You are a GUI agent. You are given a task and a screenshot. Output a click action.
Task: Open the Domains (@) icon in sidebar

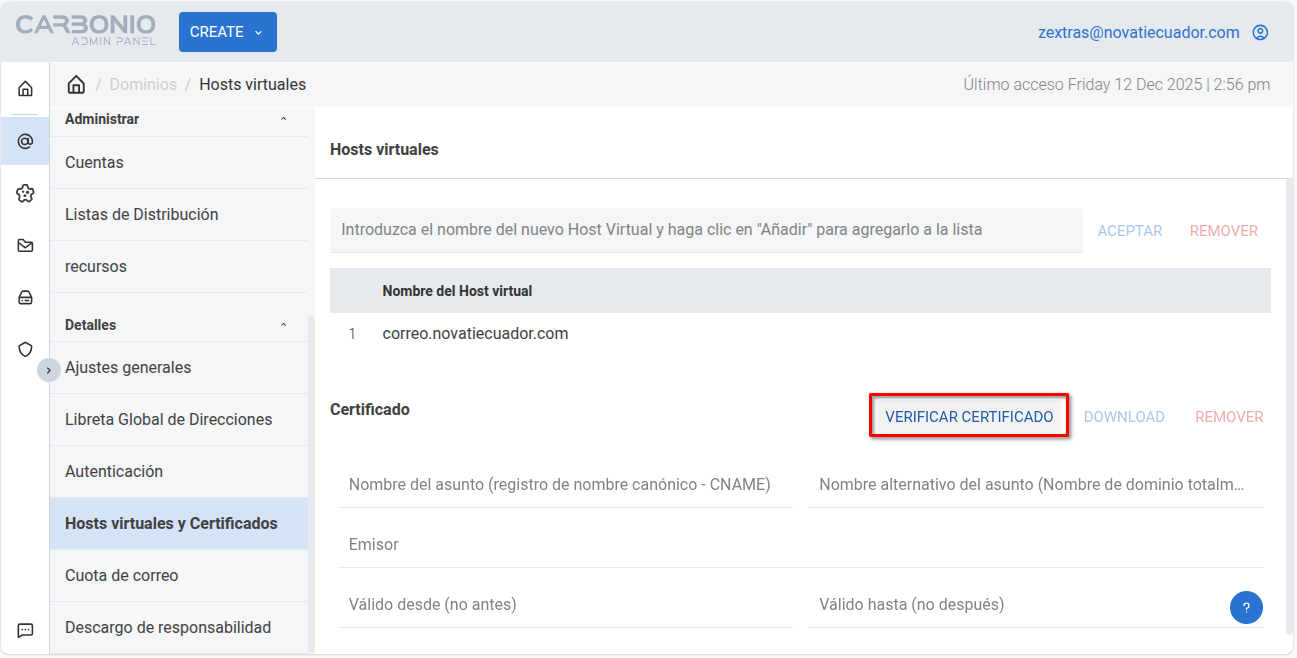coord(25,141)
